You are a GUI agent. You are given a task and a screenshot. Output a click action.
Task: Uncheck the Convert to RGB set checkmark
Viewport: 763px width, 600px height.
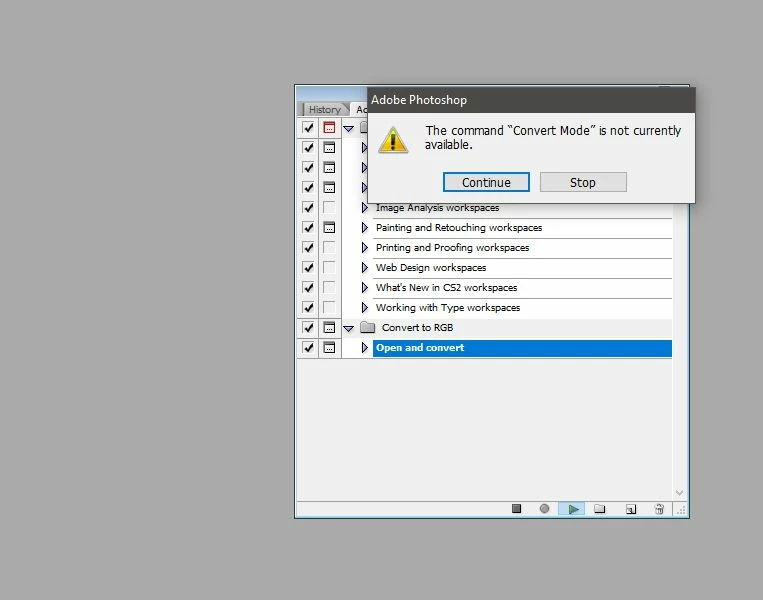(308, 327)
